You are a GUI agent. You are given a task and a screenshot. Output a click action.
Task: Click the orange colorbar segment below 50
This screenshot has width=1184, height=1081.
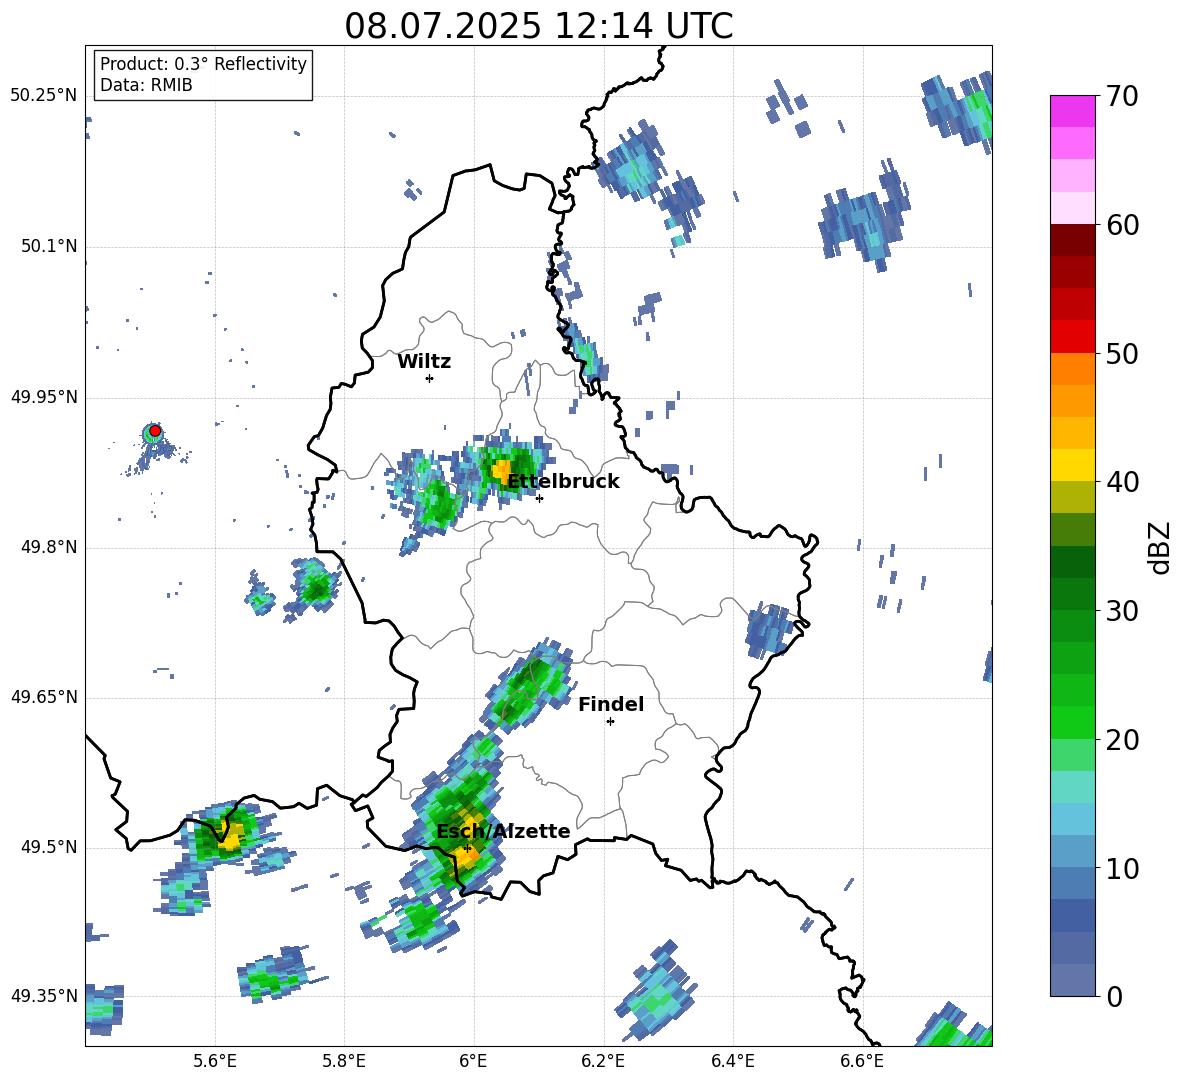click(1072, 369)
